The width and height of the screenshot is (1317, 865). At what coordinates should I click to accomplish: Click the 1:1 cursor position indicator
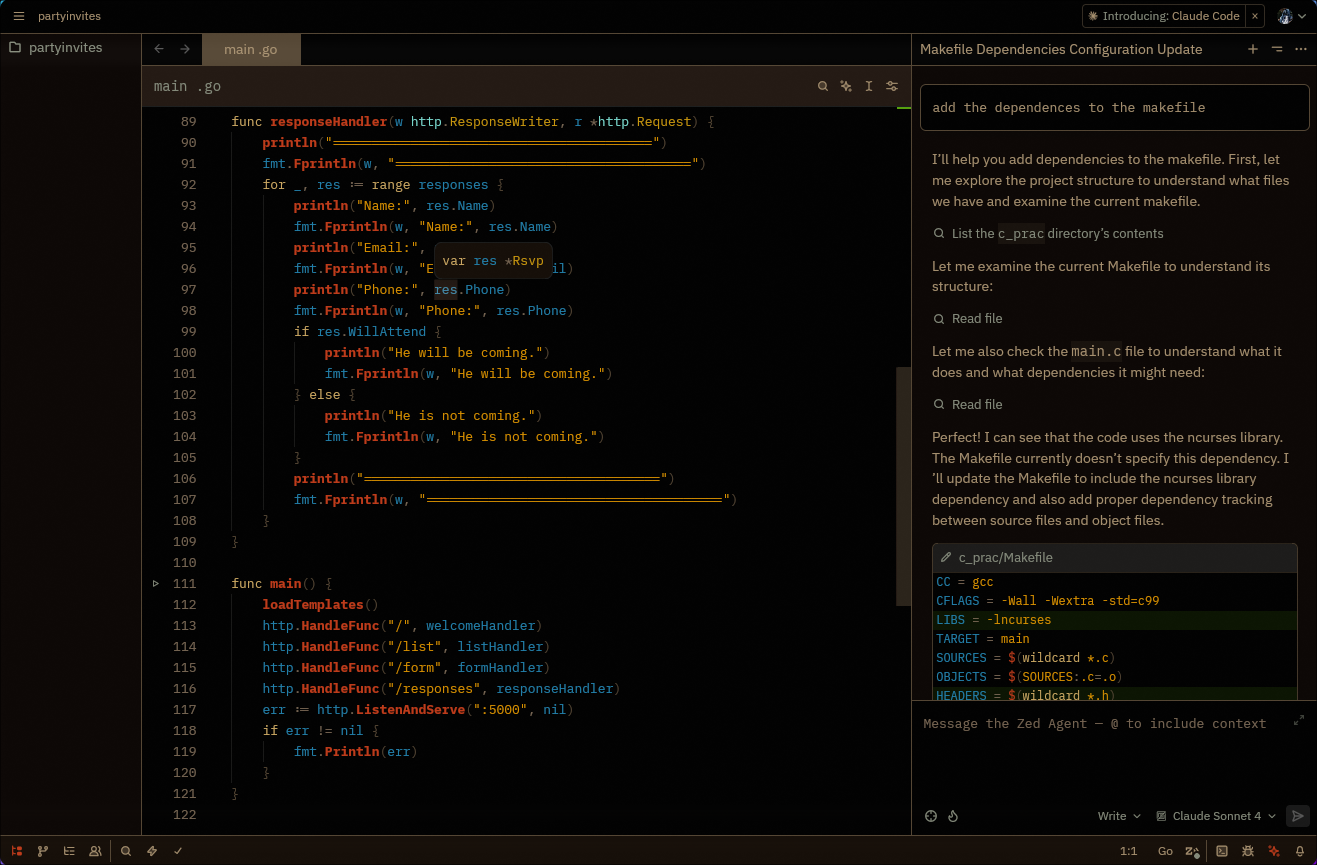pyautogui.click(x=1128, y=851)
